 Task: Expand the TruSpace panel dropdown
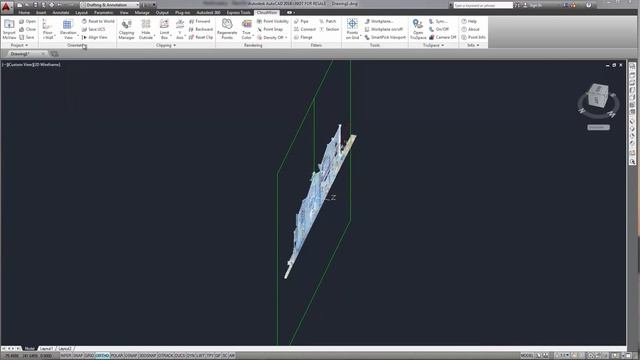tap(433, 45)
